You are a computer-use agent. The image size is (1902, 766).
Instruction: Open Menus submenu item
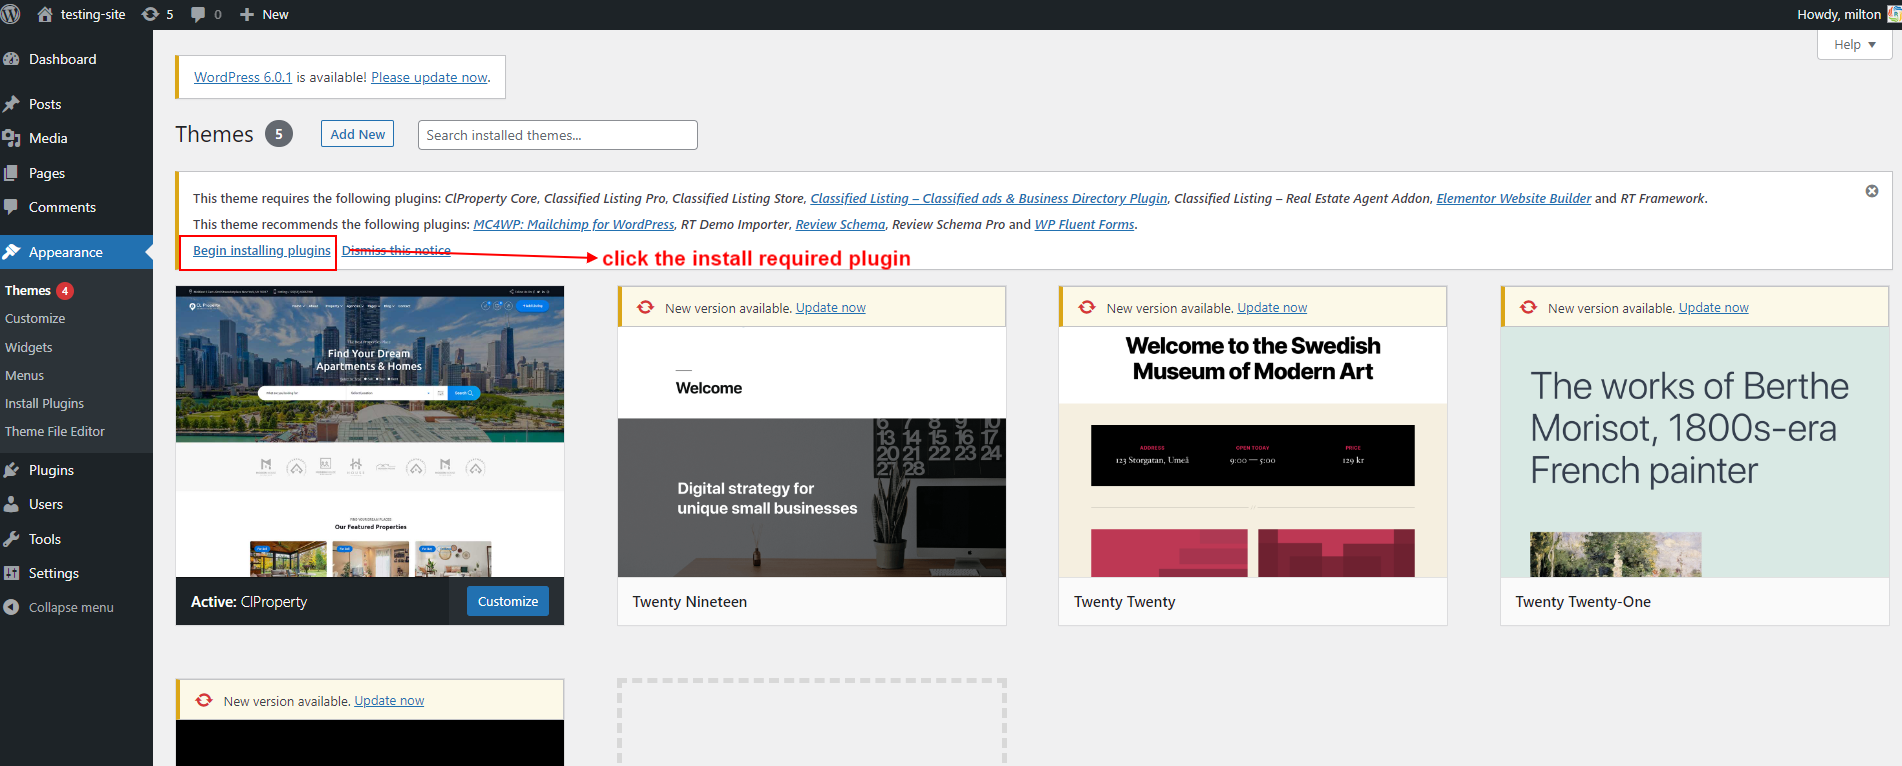pos(25,375)
